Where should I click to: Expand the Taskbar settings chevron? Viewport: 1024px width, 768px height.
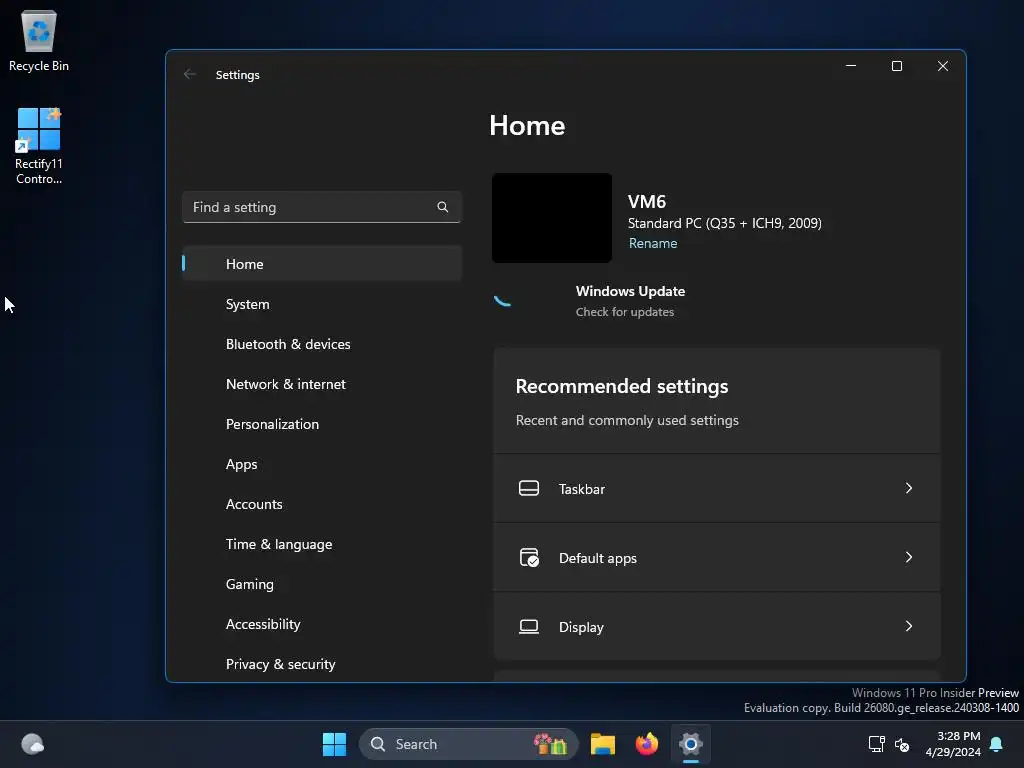(x=908, y=488)
